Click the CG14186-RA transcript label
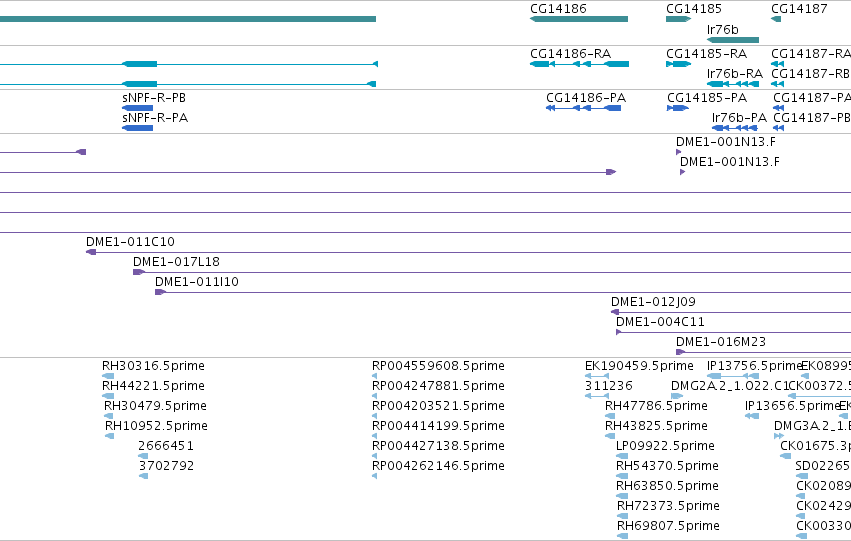This screenshot has height=541, width=851. pos(570,54)
